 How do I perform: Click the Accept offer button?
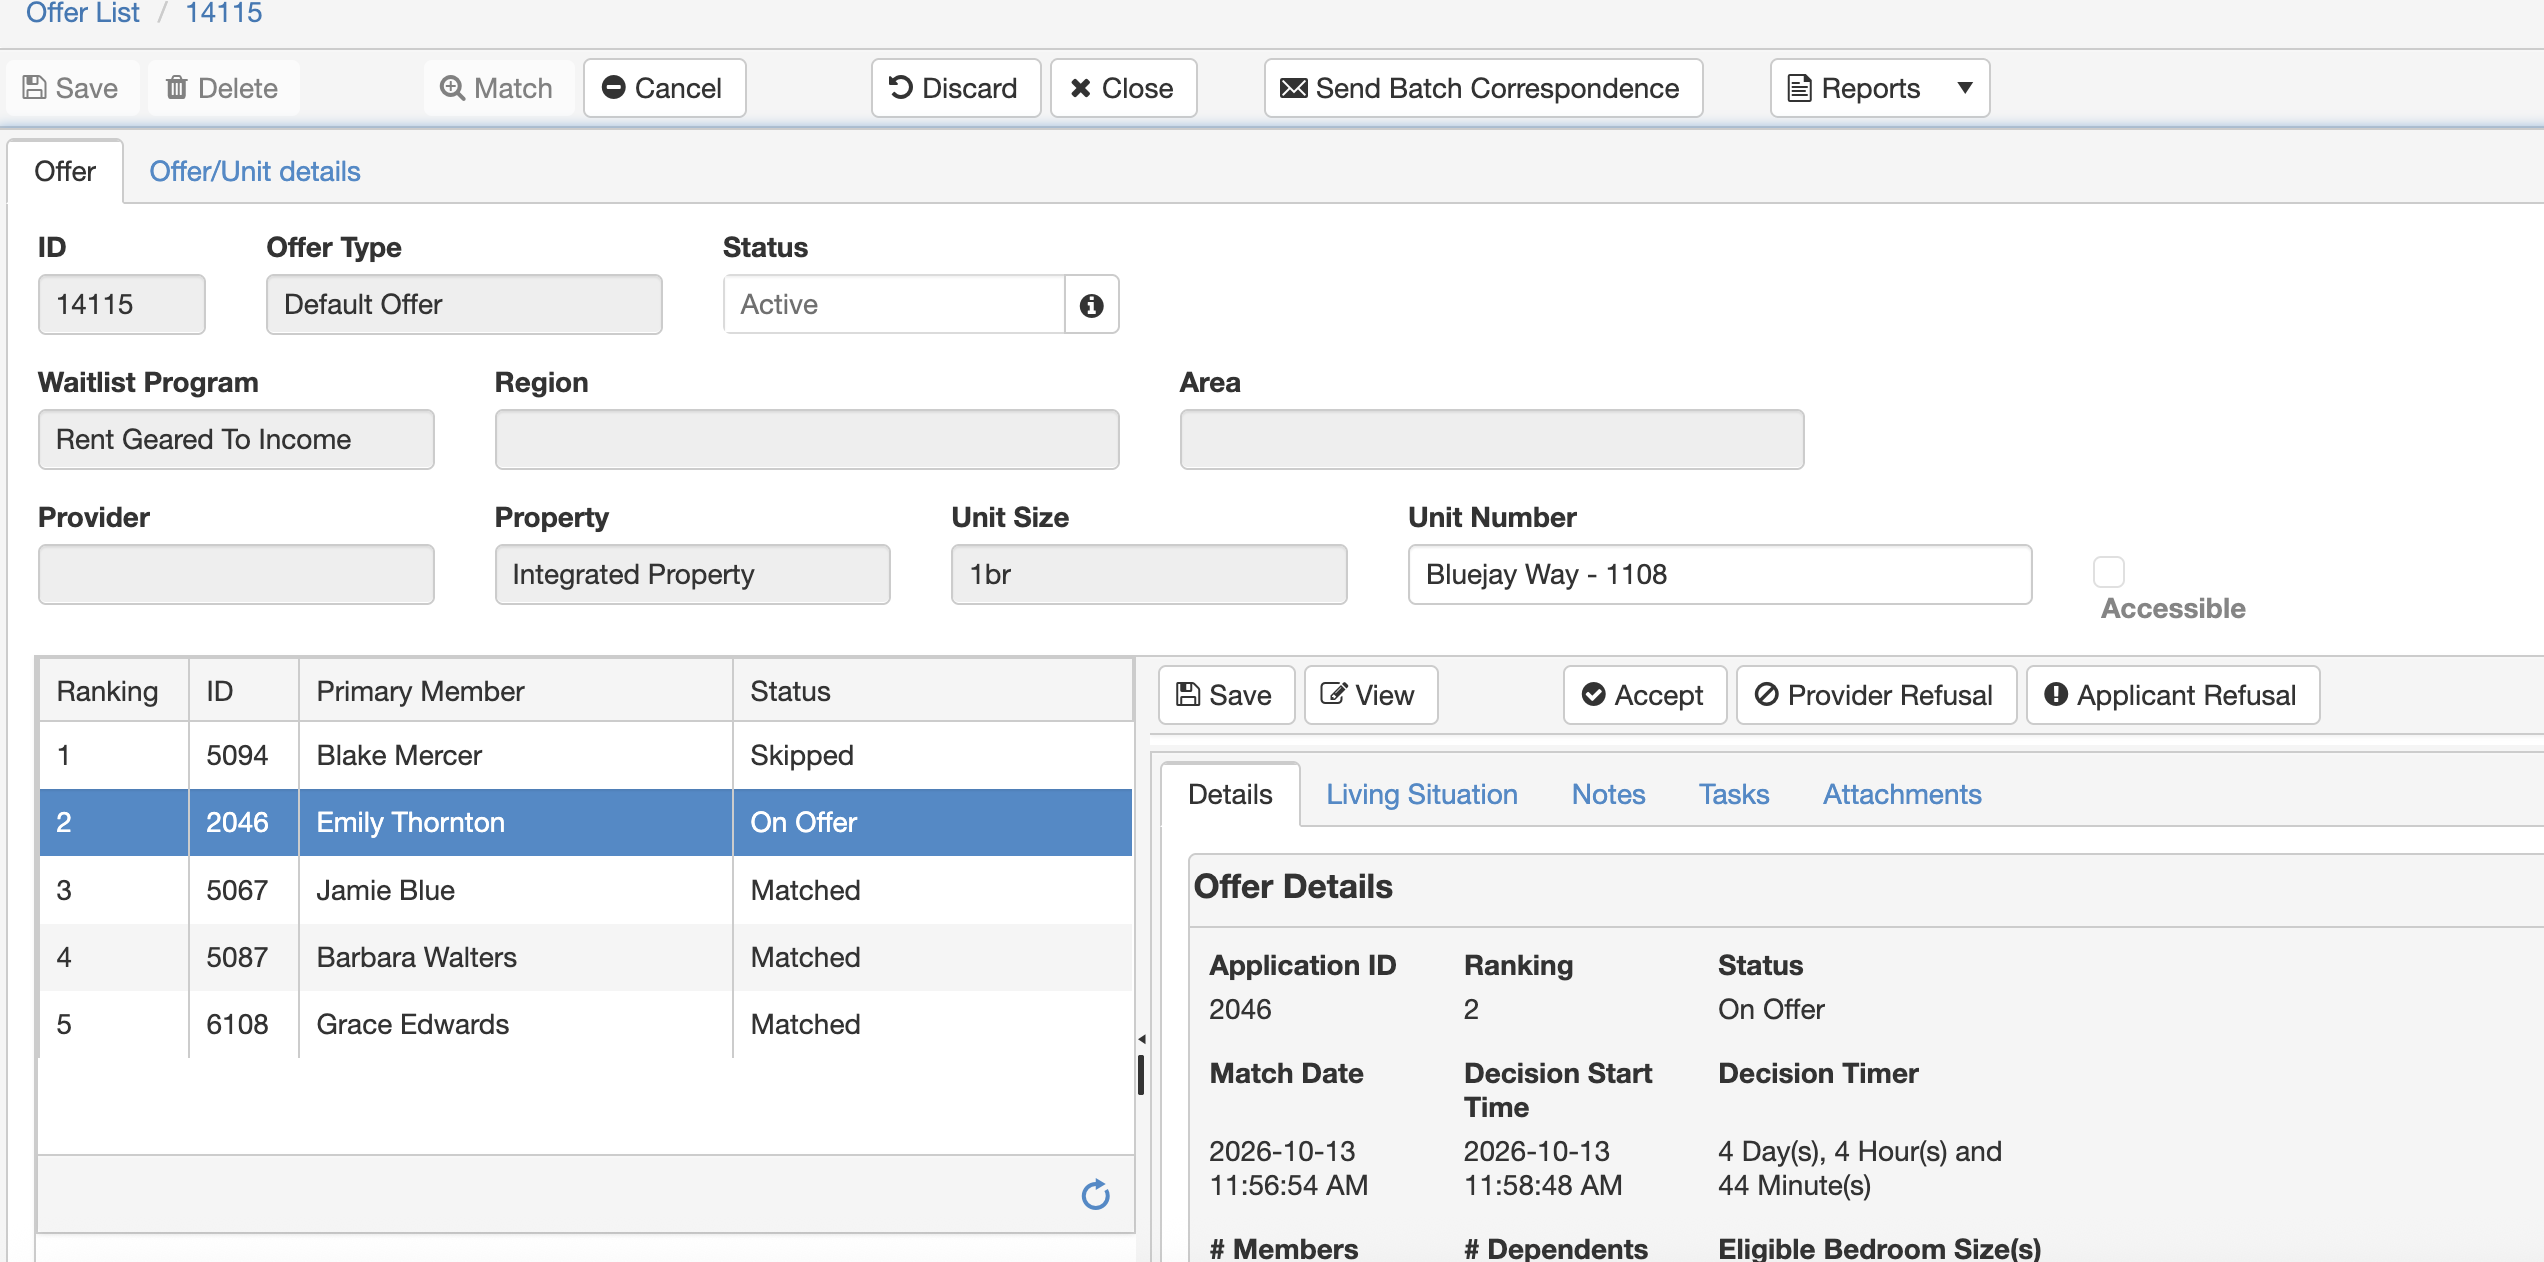1644,695
